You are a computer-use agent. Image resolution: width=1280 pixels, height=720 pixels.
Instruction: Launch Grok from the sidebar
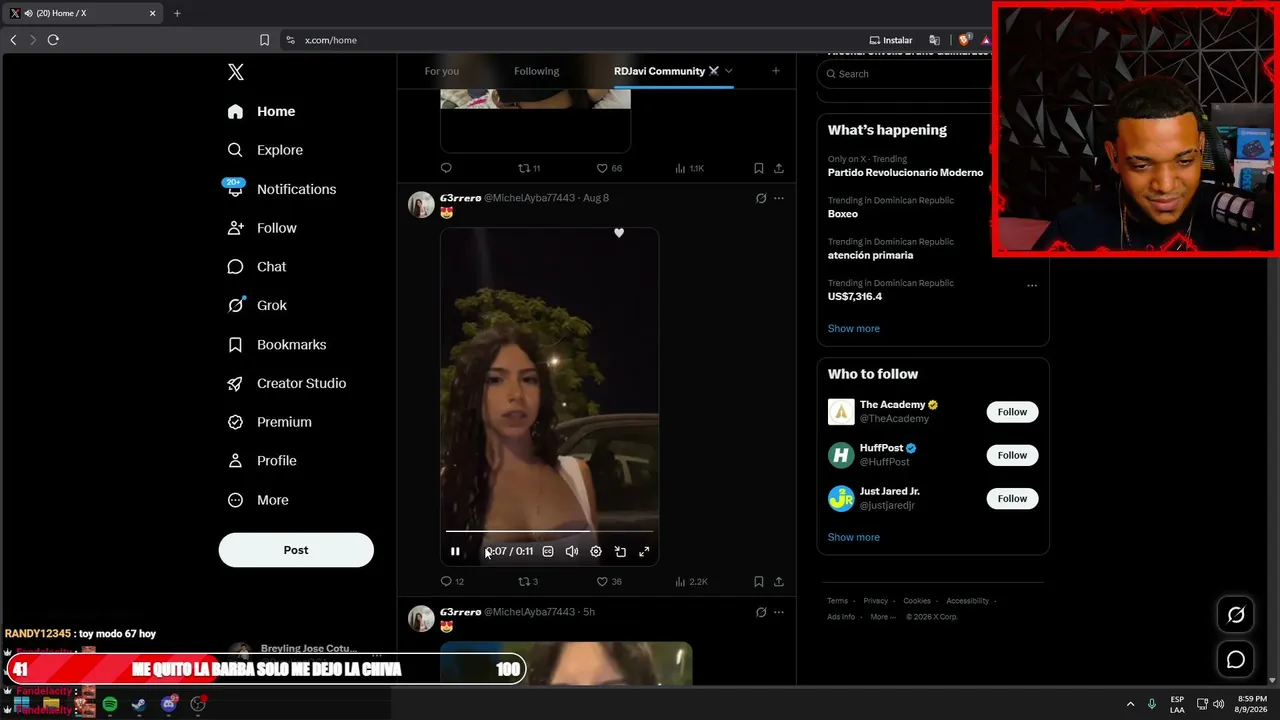(x=257, y=306)
